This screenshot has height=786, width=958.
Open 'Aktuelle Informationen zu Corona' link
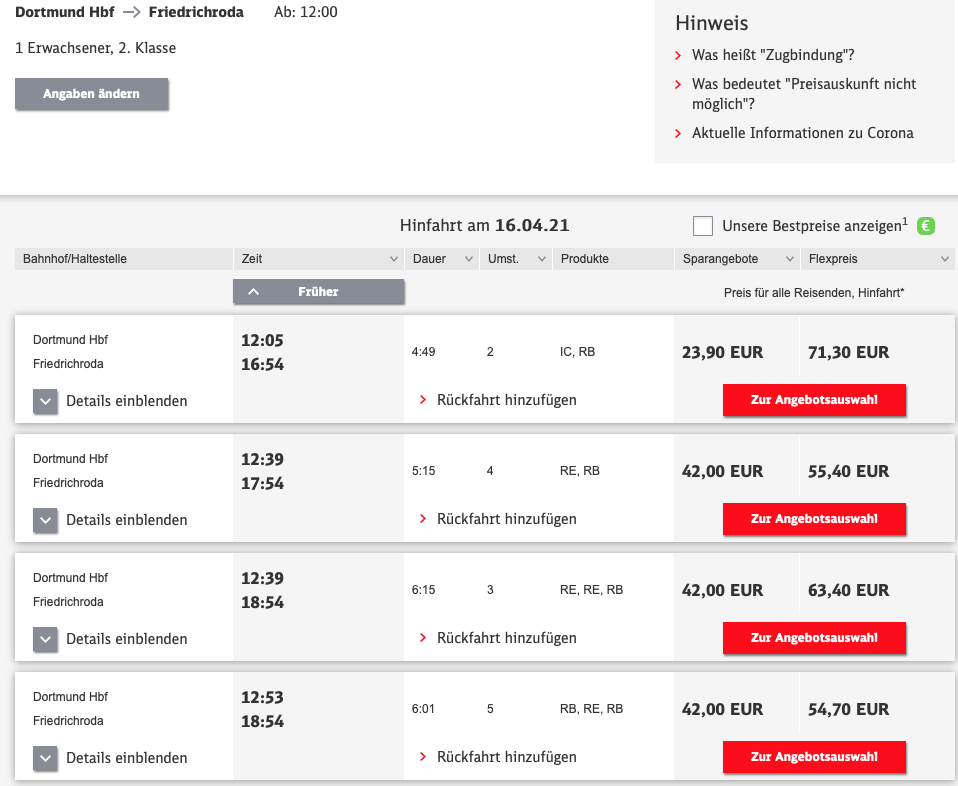[802, 133]
